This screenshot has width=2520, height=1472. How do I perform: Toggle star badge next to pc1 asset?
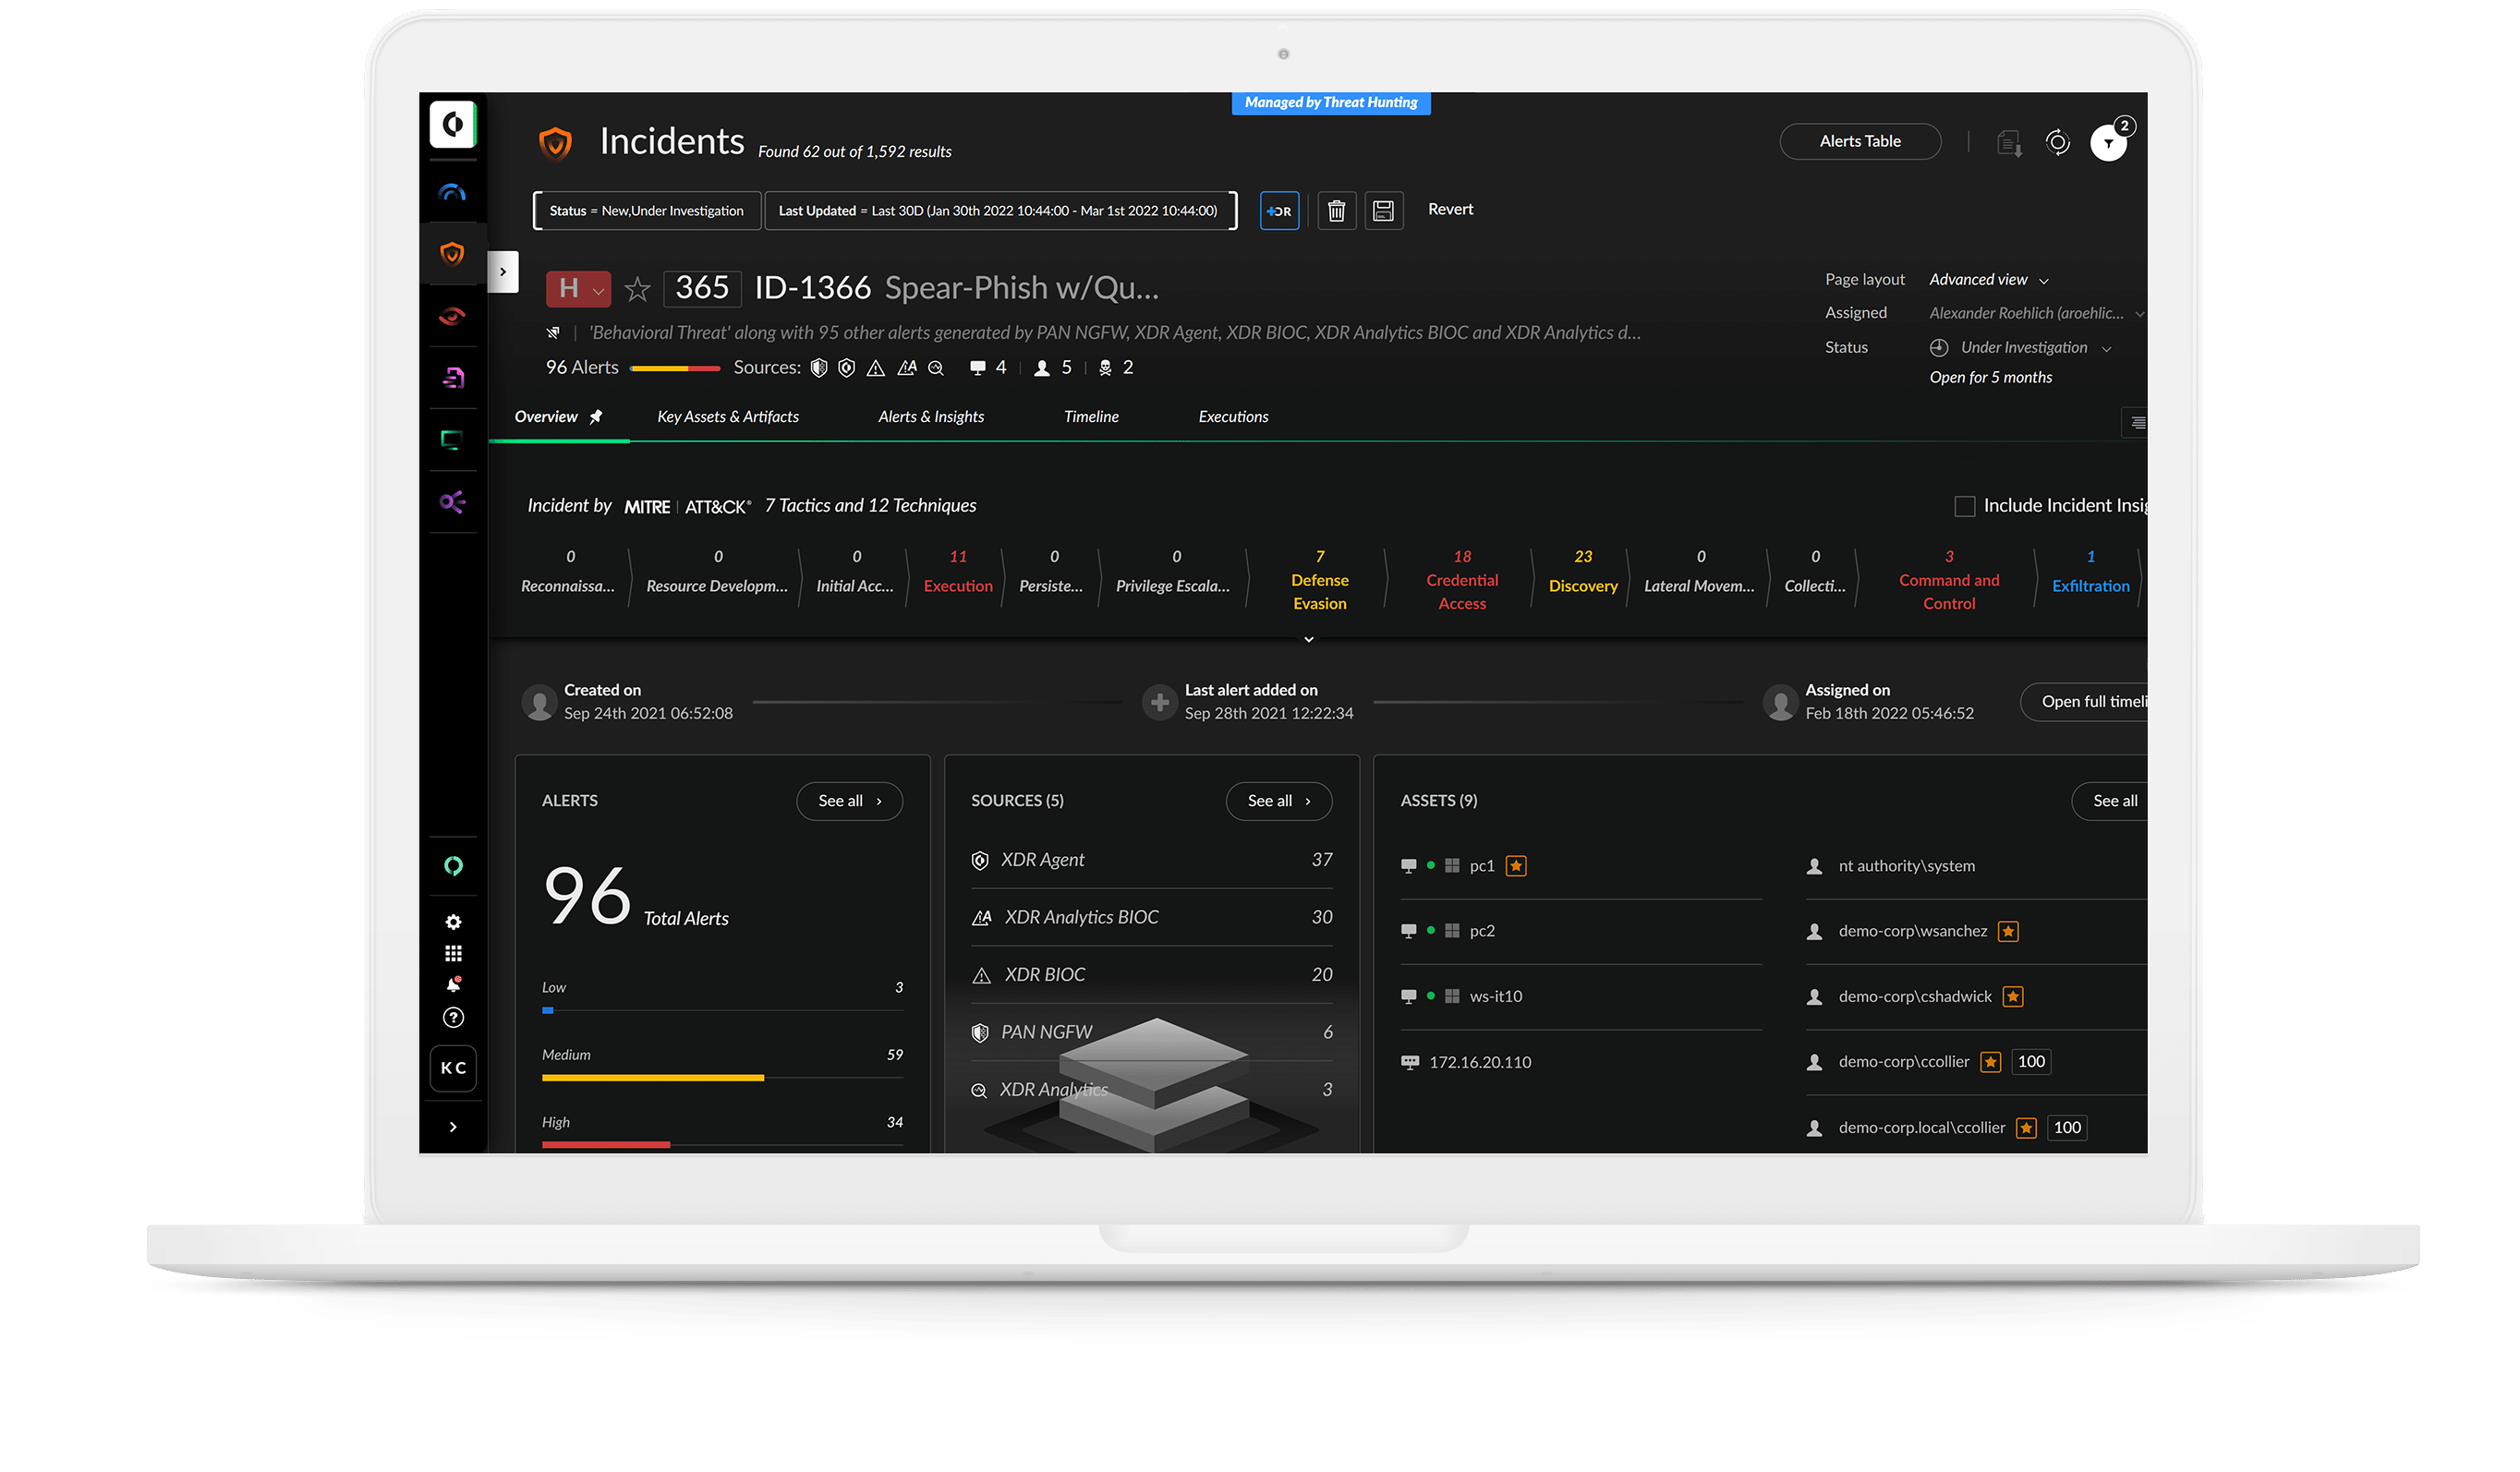click(1516, 866)
